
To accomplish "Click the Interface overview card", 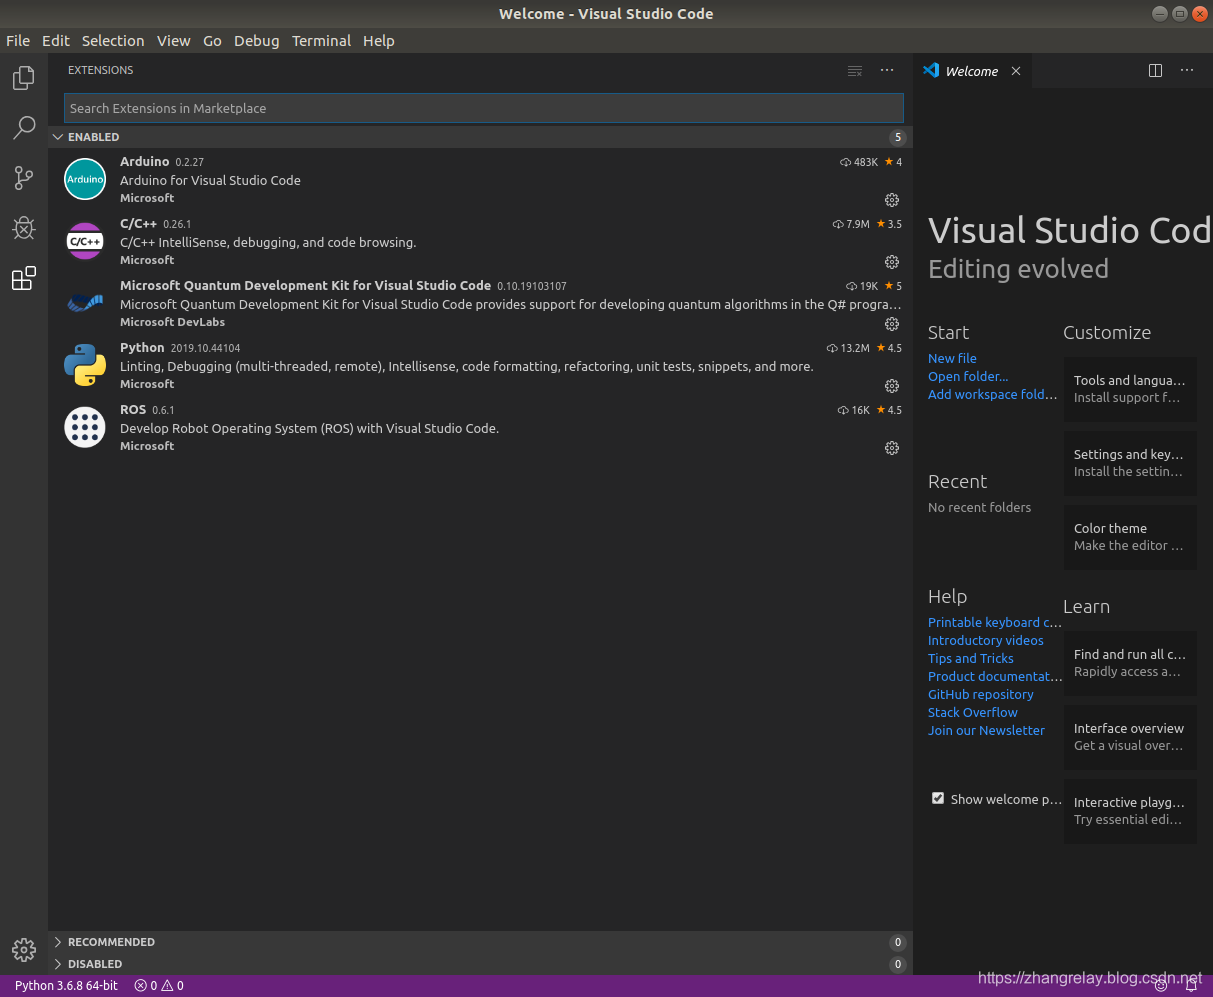I will pos(1130,737).
